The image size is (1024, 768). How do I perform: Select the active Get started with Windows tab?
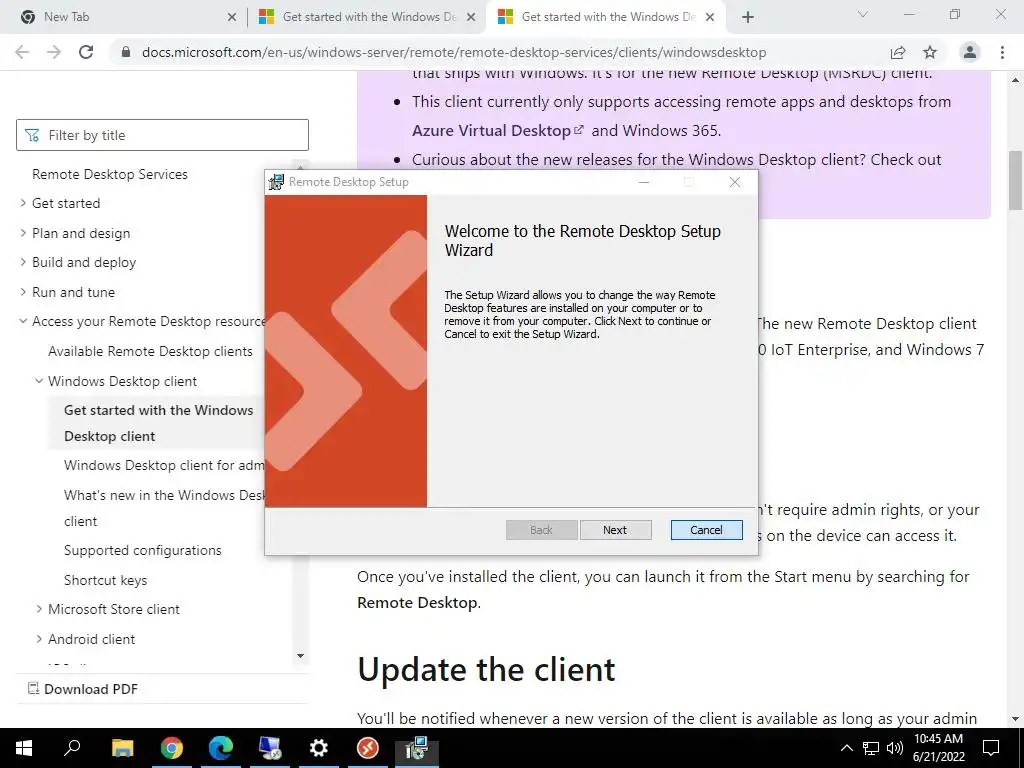pos(606,17)
